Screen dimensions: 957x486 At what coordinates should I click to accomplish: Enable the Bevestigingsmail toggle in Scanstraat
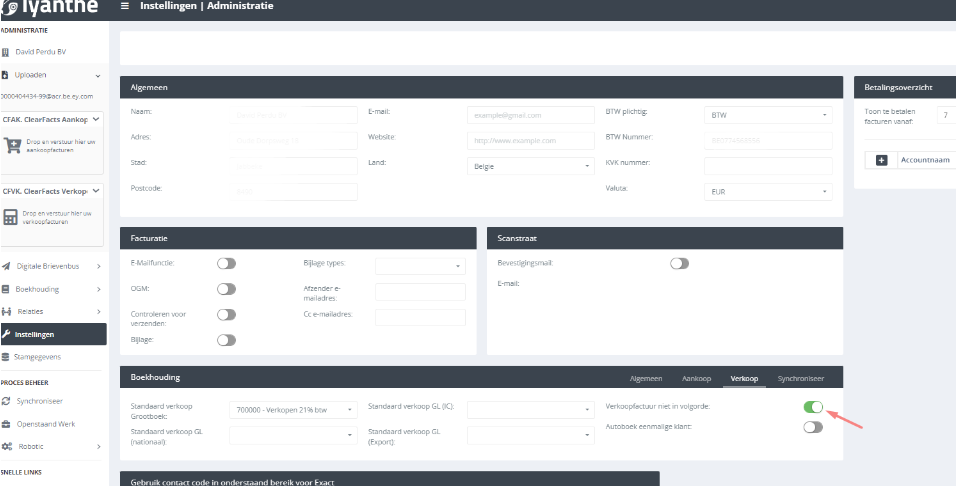pos(680,264)
